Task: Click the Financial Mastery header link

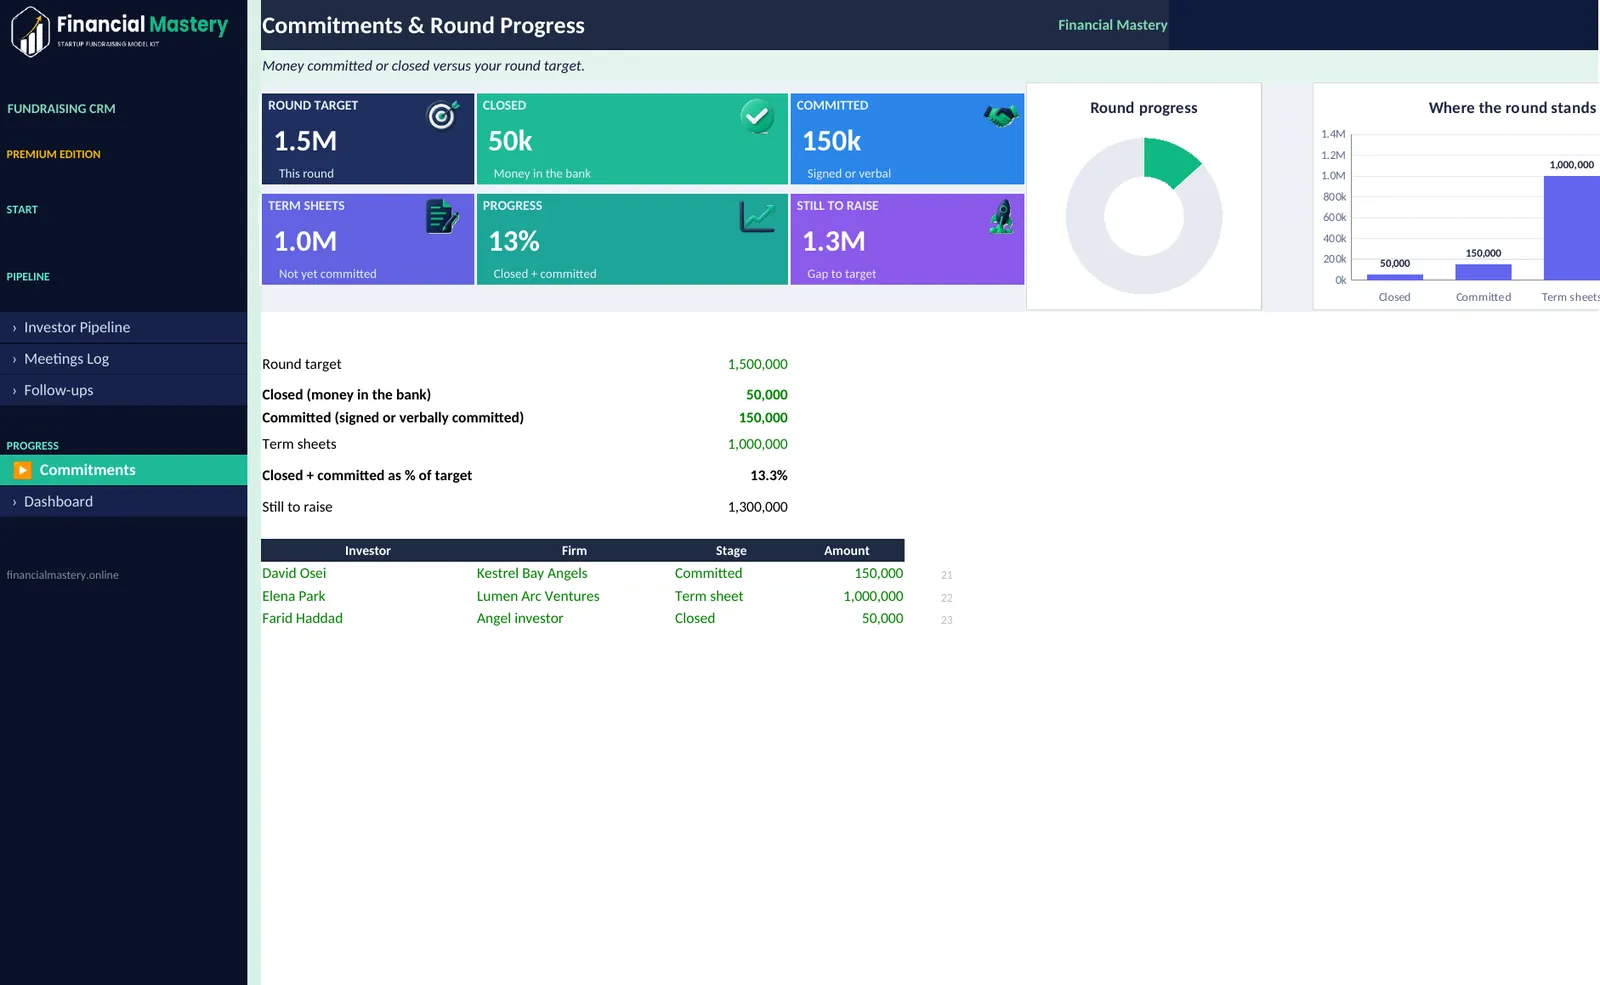Action: pyautogui.click(x=1113, y=25)
